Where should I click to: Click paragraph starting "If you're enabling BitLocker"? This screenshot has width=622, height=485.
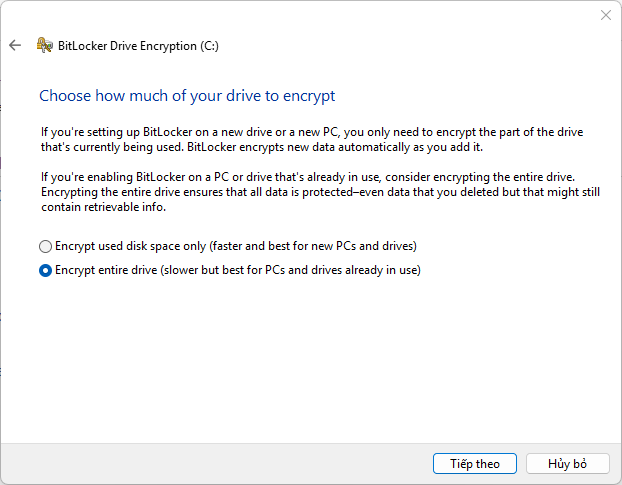[321, 192]
